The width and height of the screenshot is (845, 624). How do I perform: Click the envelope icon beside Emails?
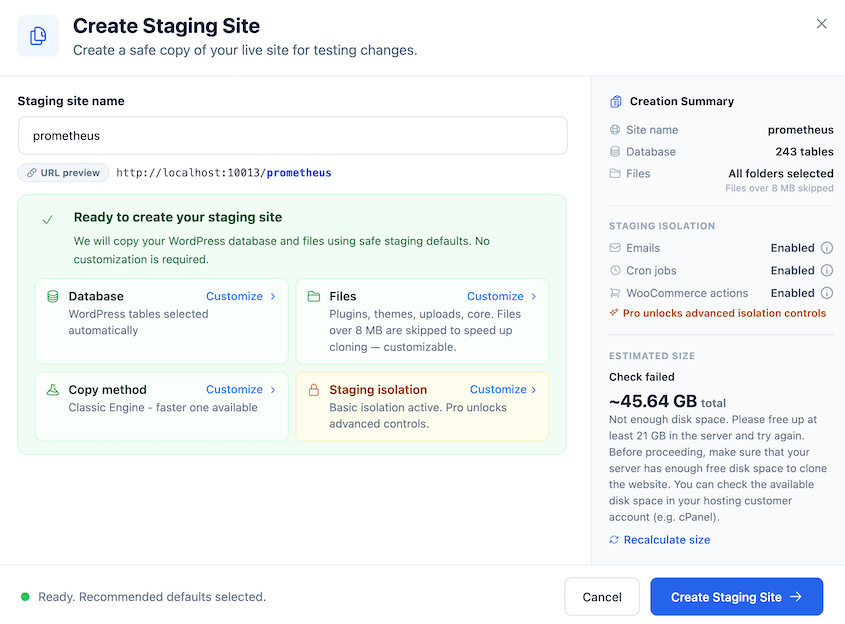point(615,248)
